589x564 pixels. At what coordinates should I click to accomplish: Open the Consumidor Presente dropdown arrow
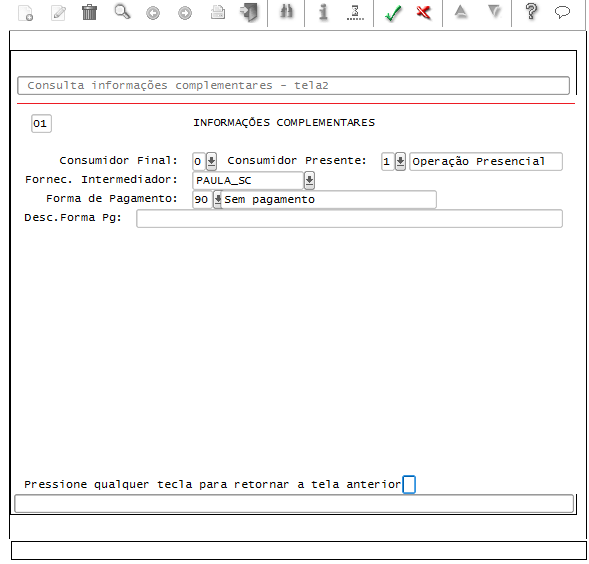tap(400, 162)
